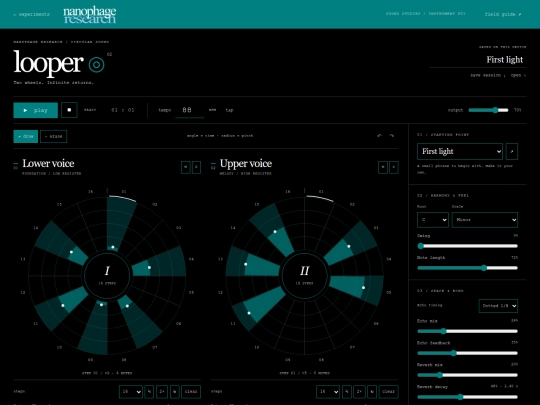Halve the Upper voice pattern with the ½ button
Image resolution: width=540 pixels, height=405 pixels.
[x=347, y=392]
